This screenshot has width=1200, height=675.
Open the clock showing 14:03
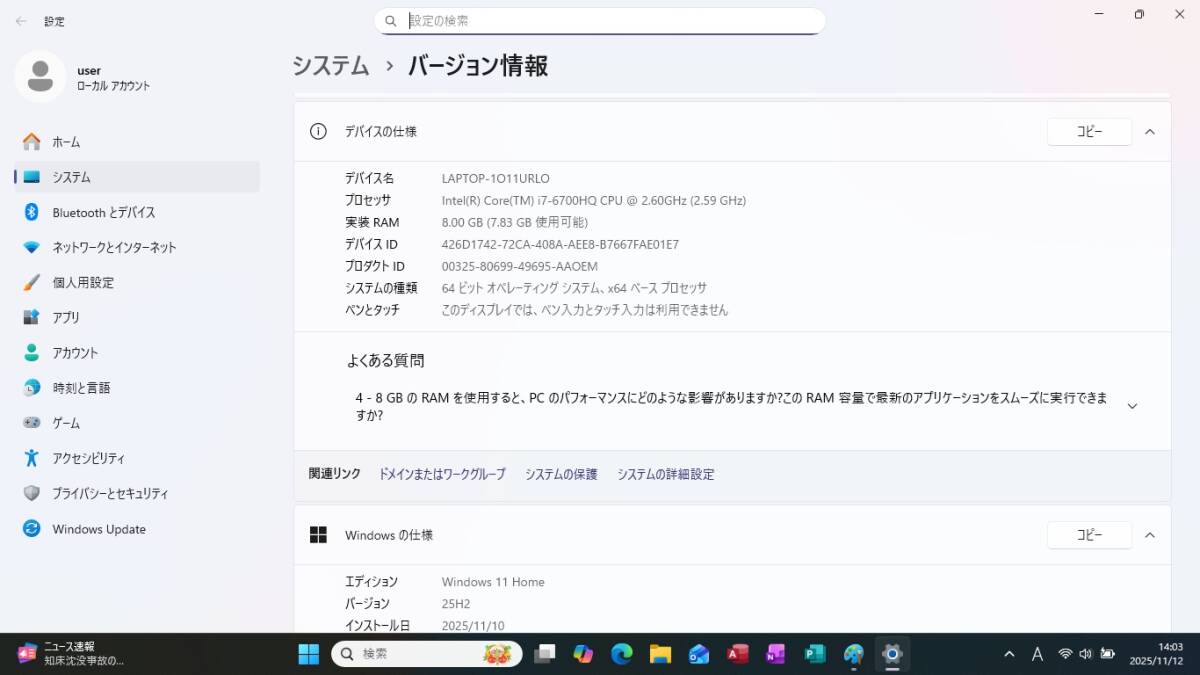tap(1156, 654)
